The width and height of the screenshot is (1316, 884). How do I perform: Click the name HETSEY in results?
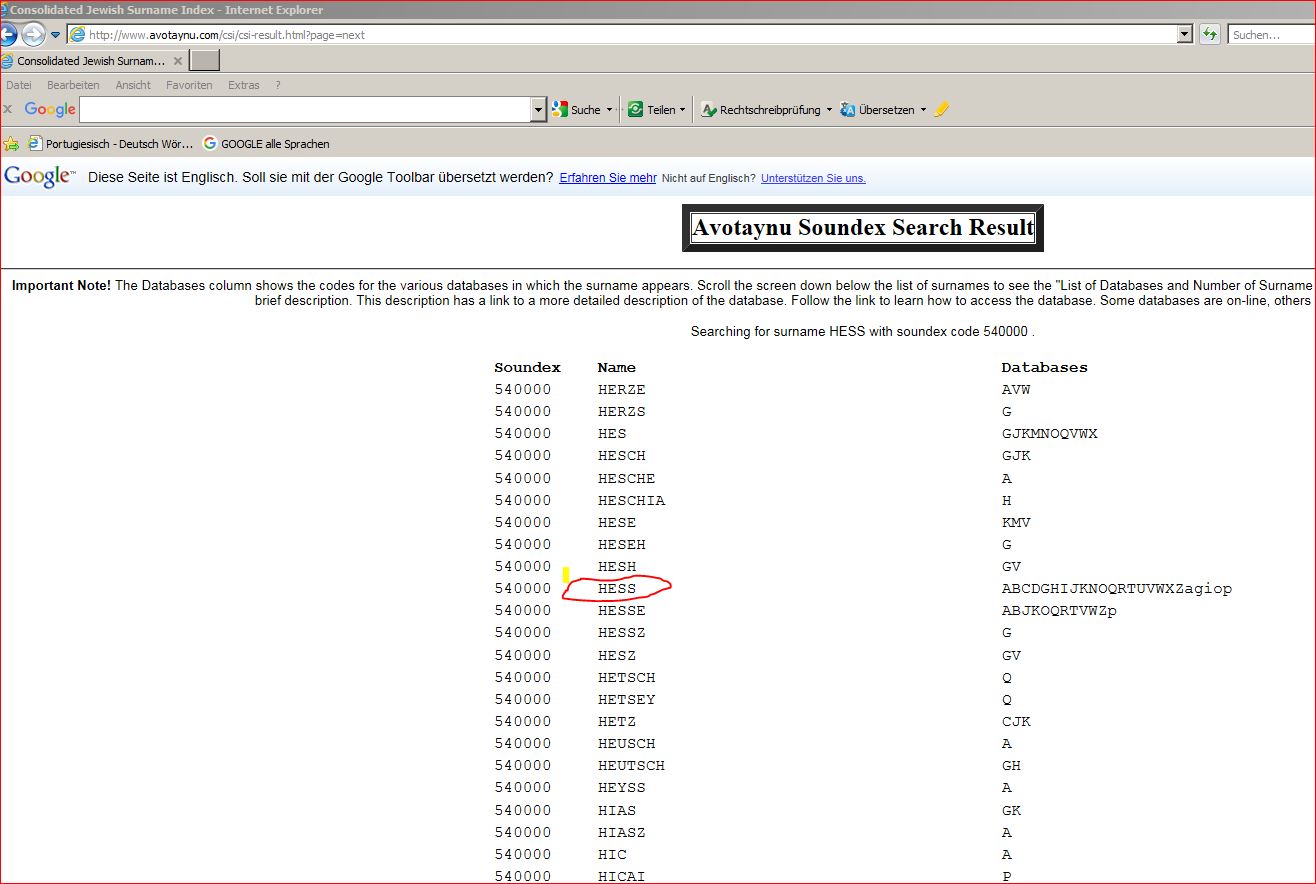[627, 699]
